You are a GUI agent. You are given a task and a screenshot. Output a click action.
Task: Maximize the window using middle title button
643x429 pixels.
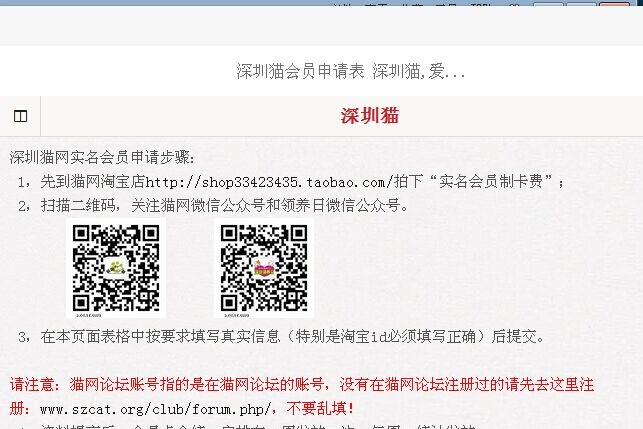[x=581, y=3]
